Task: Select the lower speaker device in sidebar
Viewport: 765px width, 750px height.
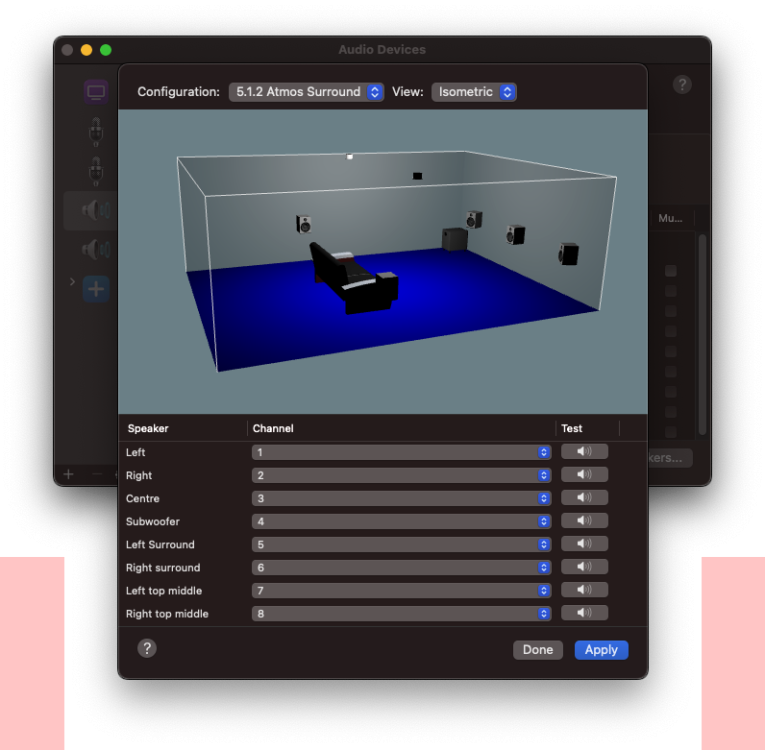Action: click(96, 249)
